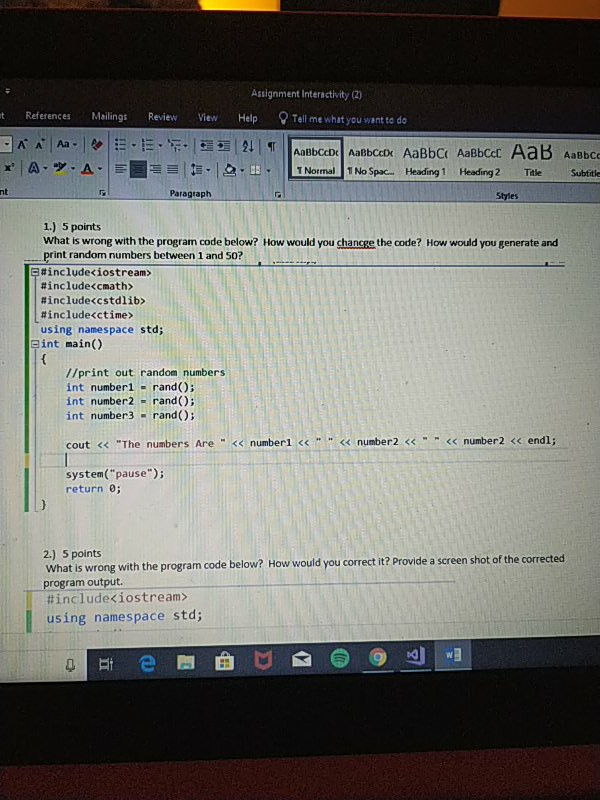This screenshot has height=800, width=600.
Task: Open the shading color dropdown arrow
Action: (x=242, y=170)
